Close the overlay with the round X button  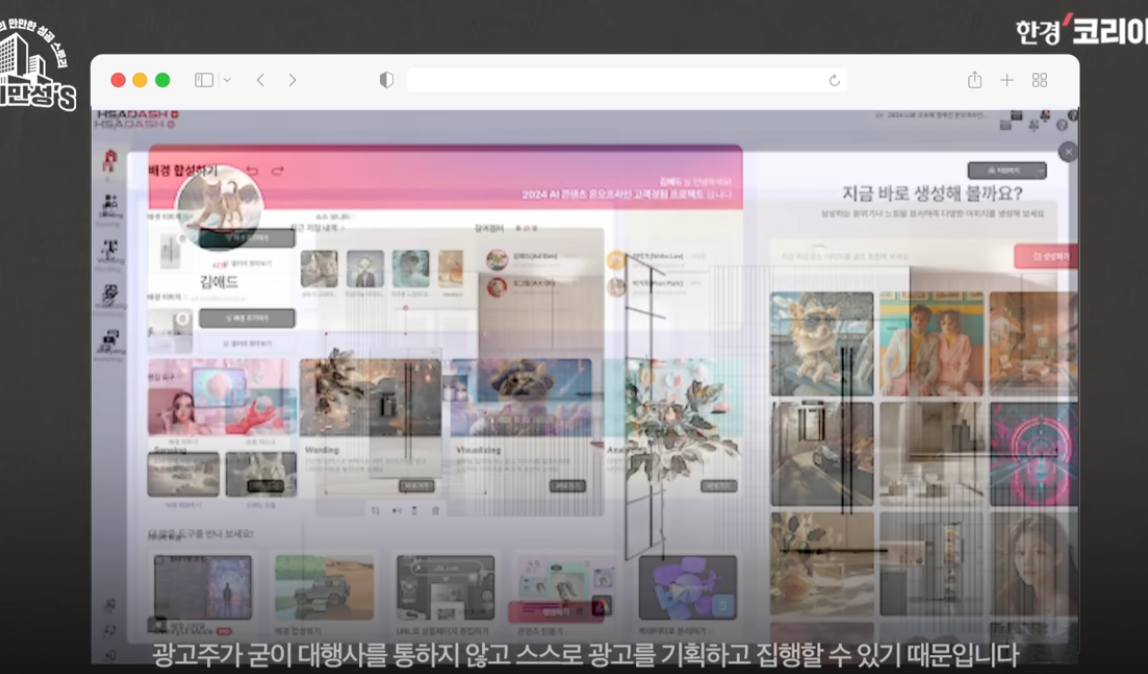[x=1068, y=151]
